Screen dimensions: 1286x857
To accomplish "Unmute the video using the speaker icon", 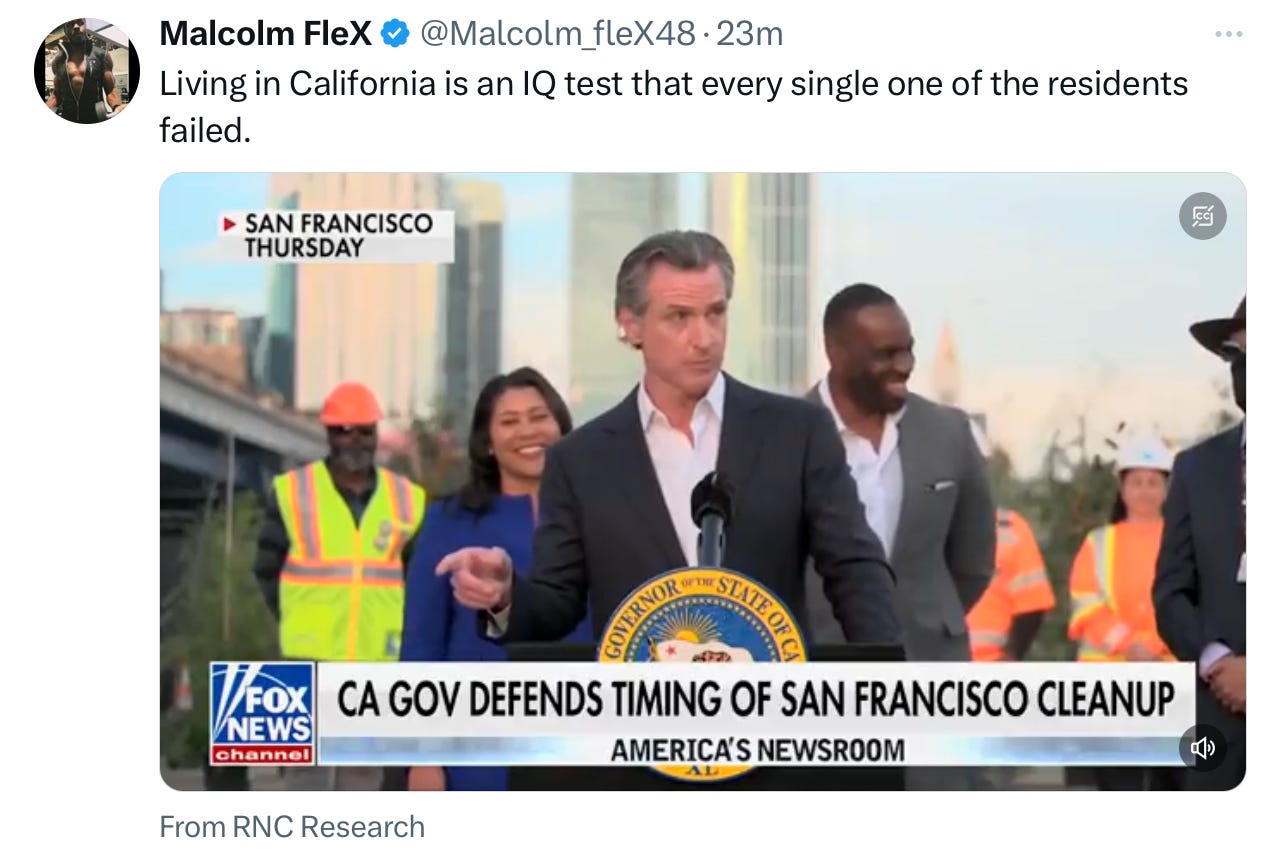I will [x=1202, y=747].
